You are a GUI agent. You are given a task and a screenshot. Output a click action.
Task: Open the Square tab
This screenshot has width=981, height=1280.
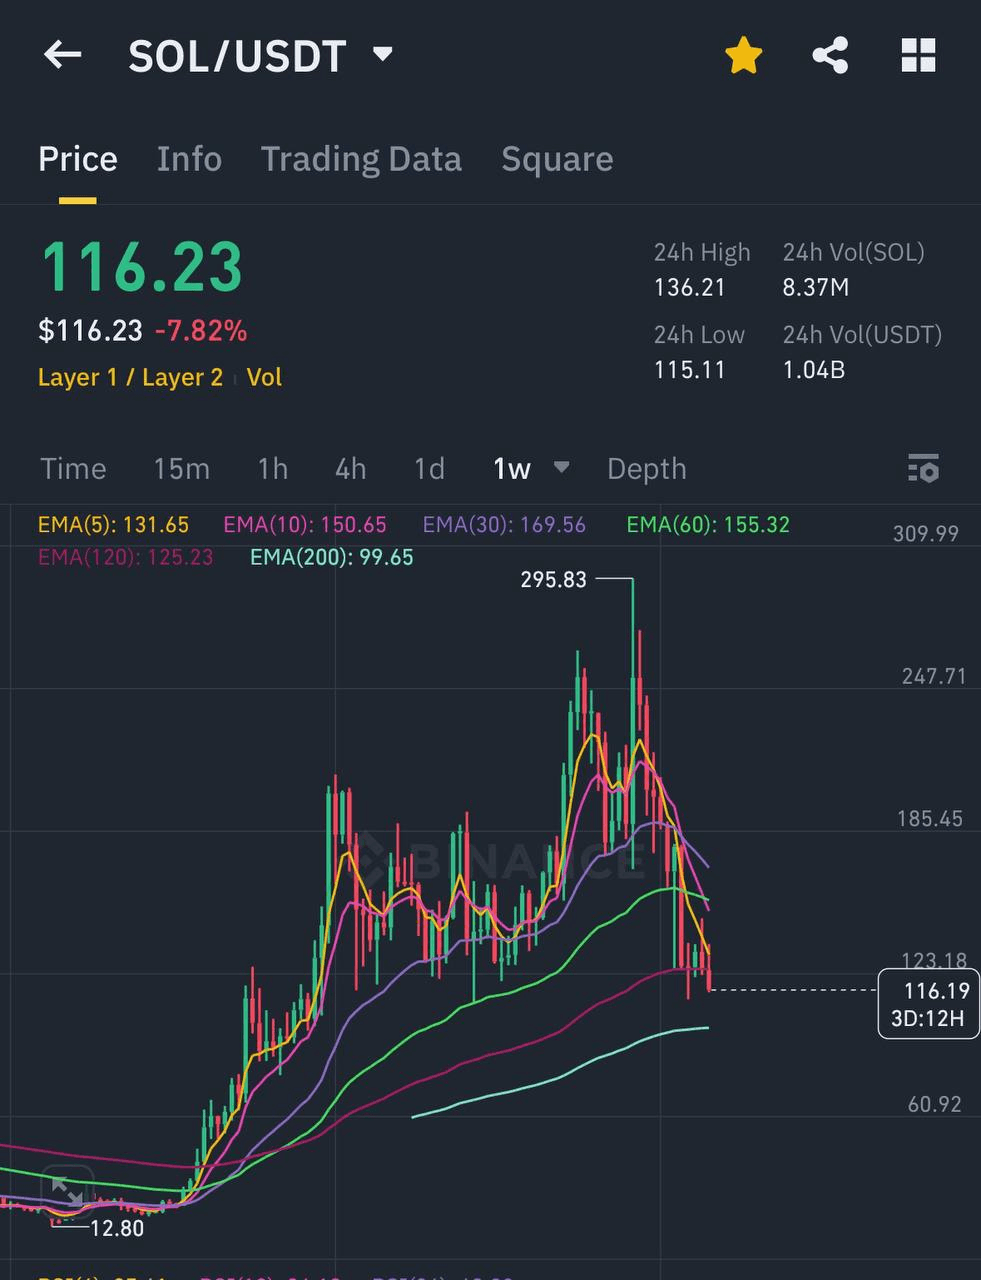click(x=557, y=158)
